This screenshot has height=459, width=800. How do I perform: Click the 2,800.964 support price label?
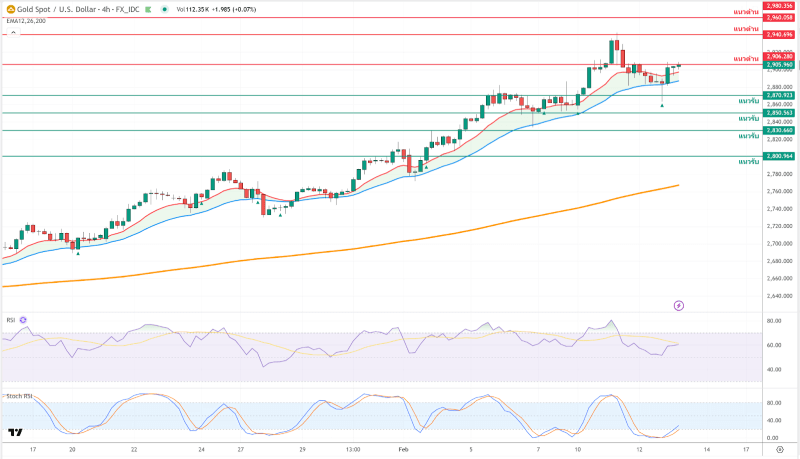pyautogui.click(x=779, y=156)
